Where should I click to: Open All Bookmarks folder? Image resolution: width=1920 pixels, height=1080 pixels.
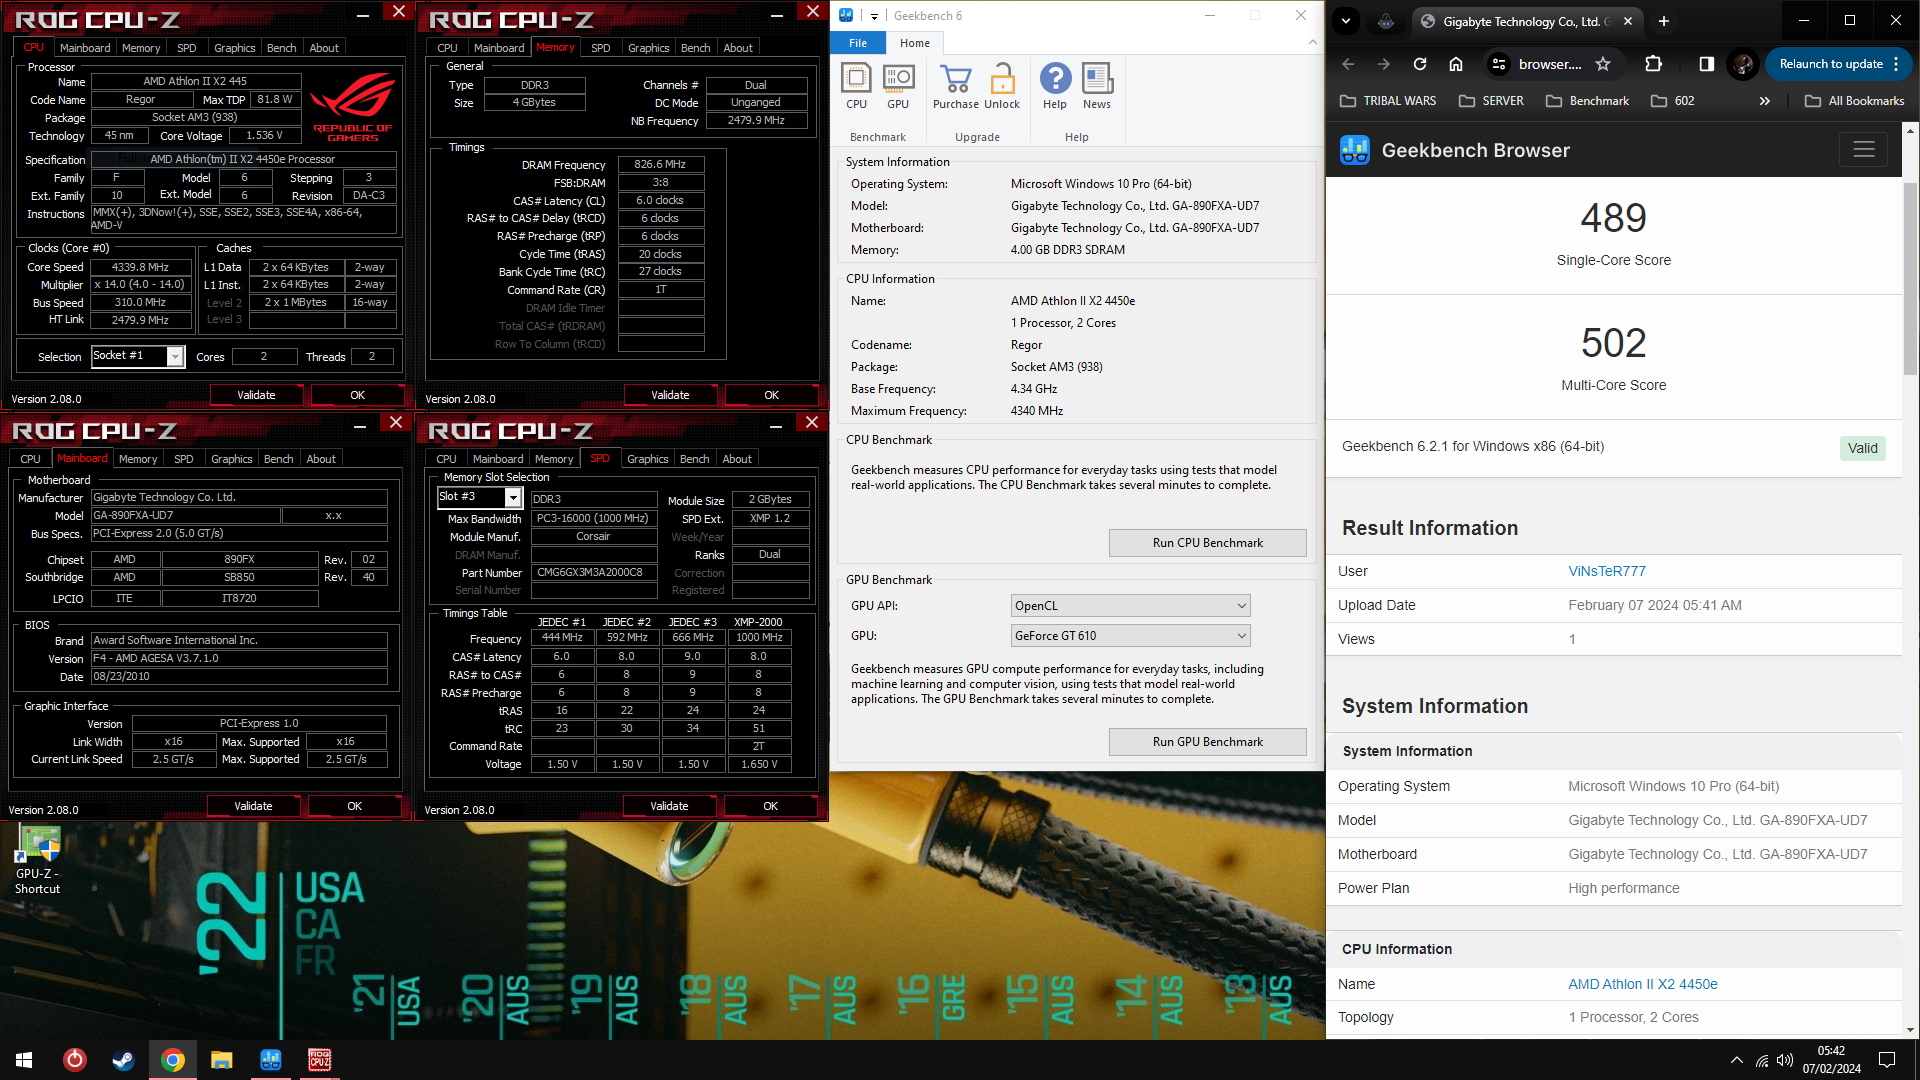[1856, 101]
